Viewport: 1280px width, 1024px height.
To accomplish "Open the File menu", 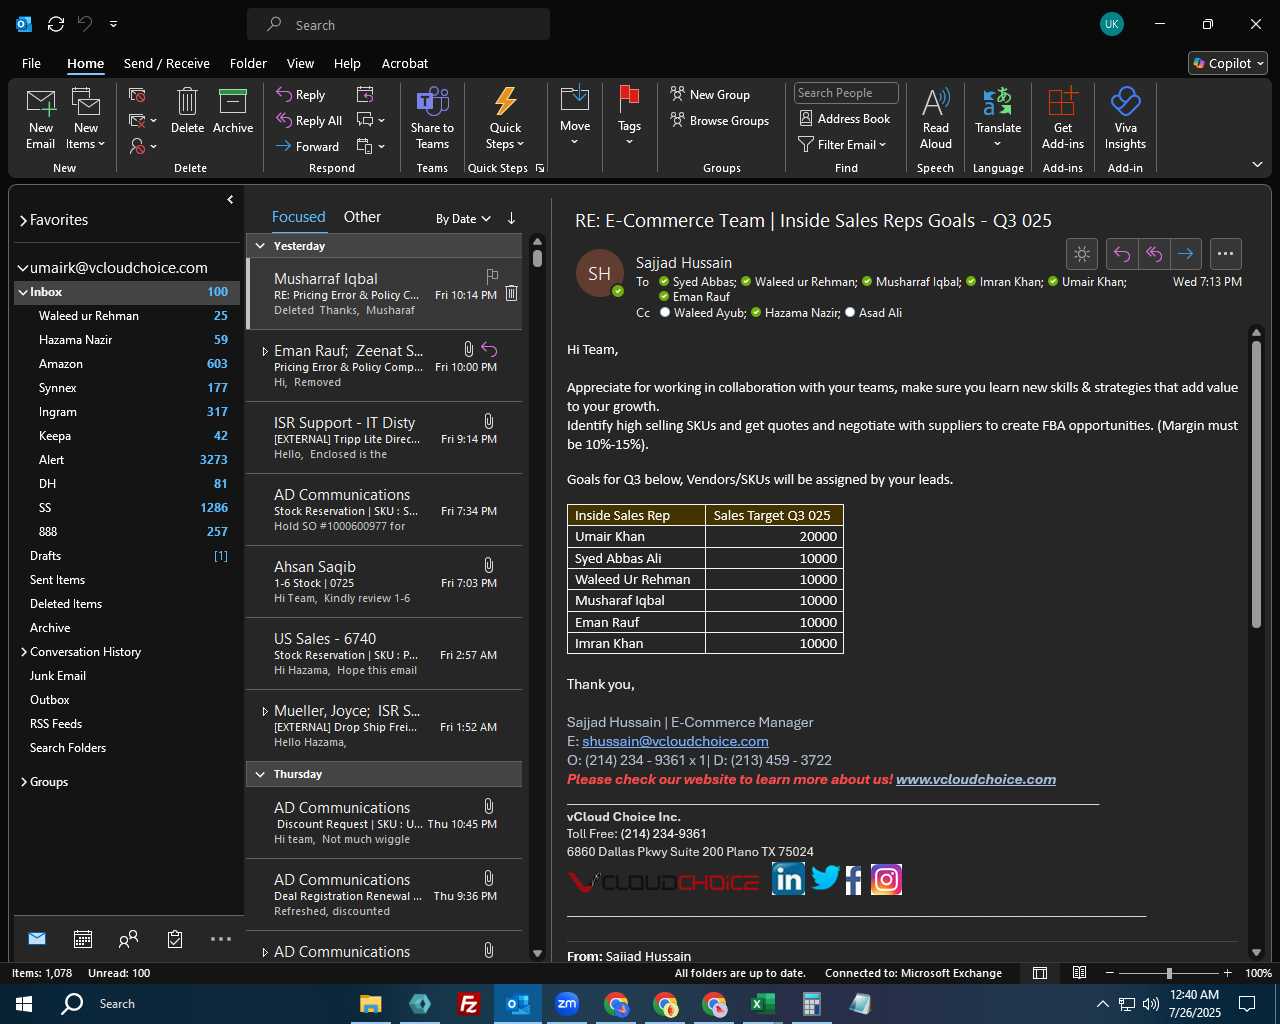I will pyautogui.click(x=31, y=63).
